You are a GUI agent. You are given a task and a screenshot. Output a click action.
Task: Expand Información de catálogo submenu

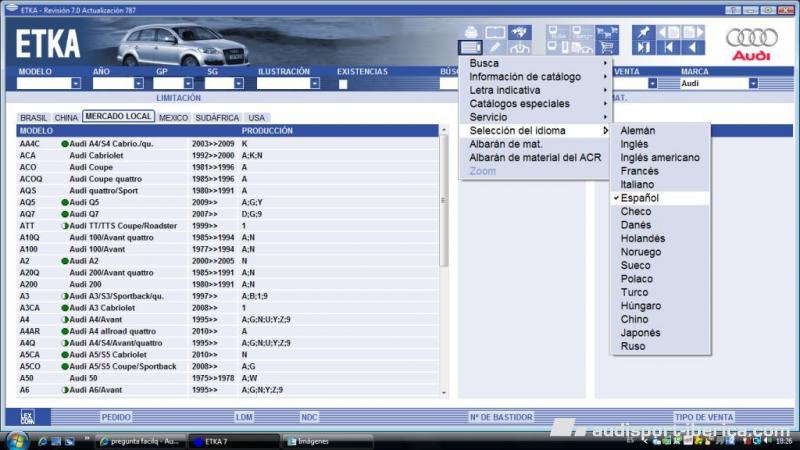pyautogui.click(x=534, y=77)
